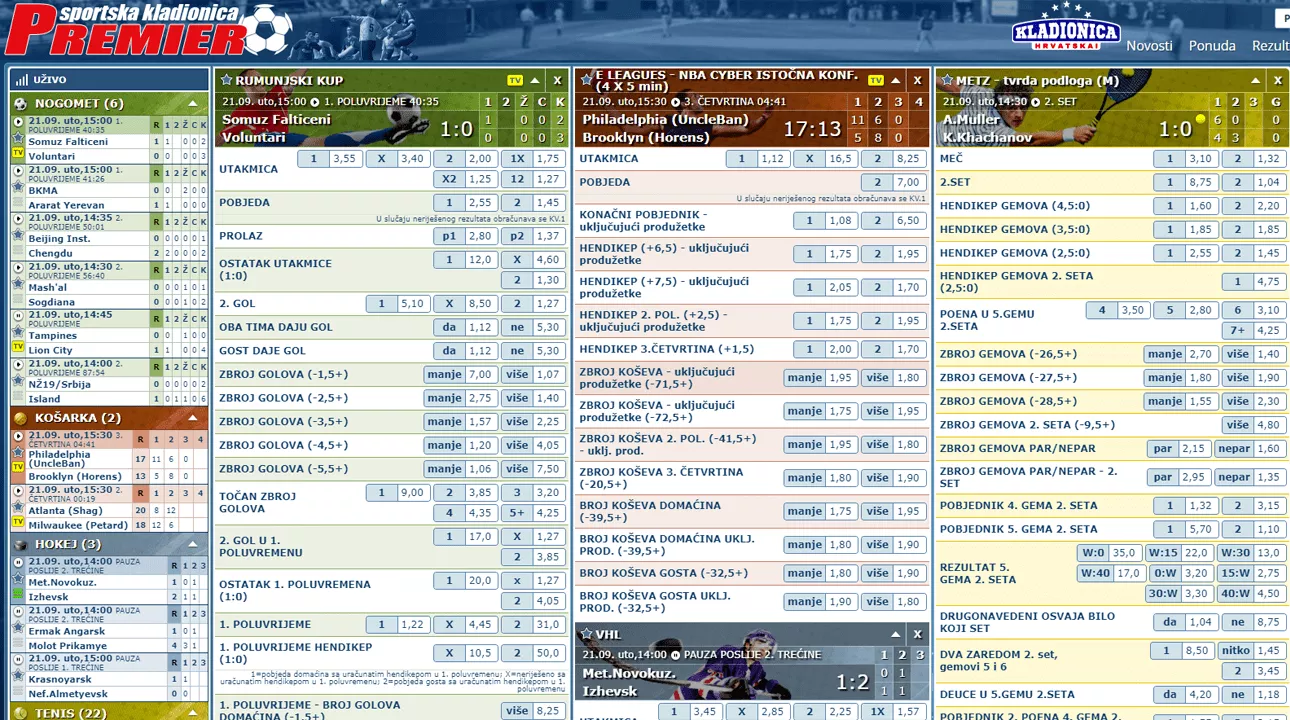Image resolution: width=1290 pixels, height=720 pixels.
Task: Click TV icon in NBA Cyber panel header
Action: (875, 80)
